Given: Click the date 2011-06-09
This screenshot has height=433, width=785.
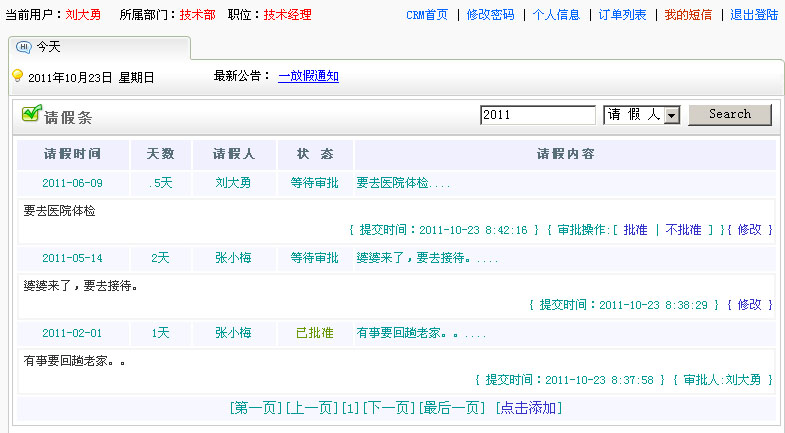Looking at the screenshot, I should [x=73, y=183].
